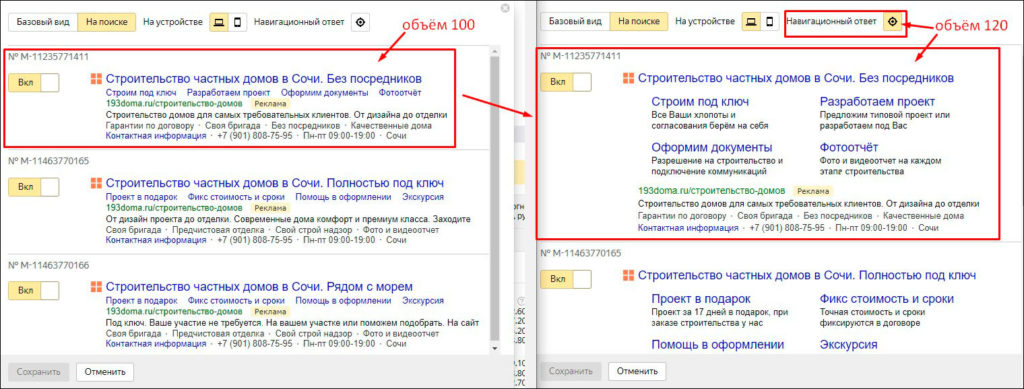Toggle navigation answer target icon in right panel
1024x389 pixels.
tap(892, 22)
